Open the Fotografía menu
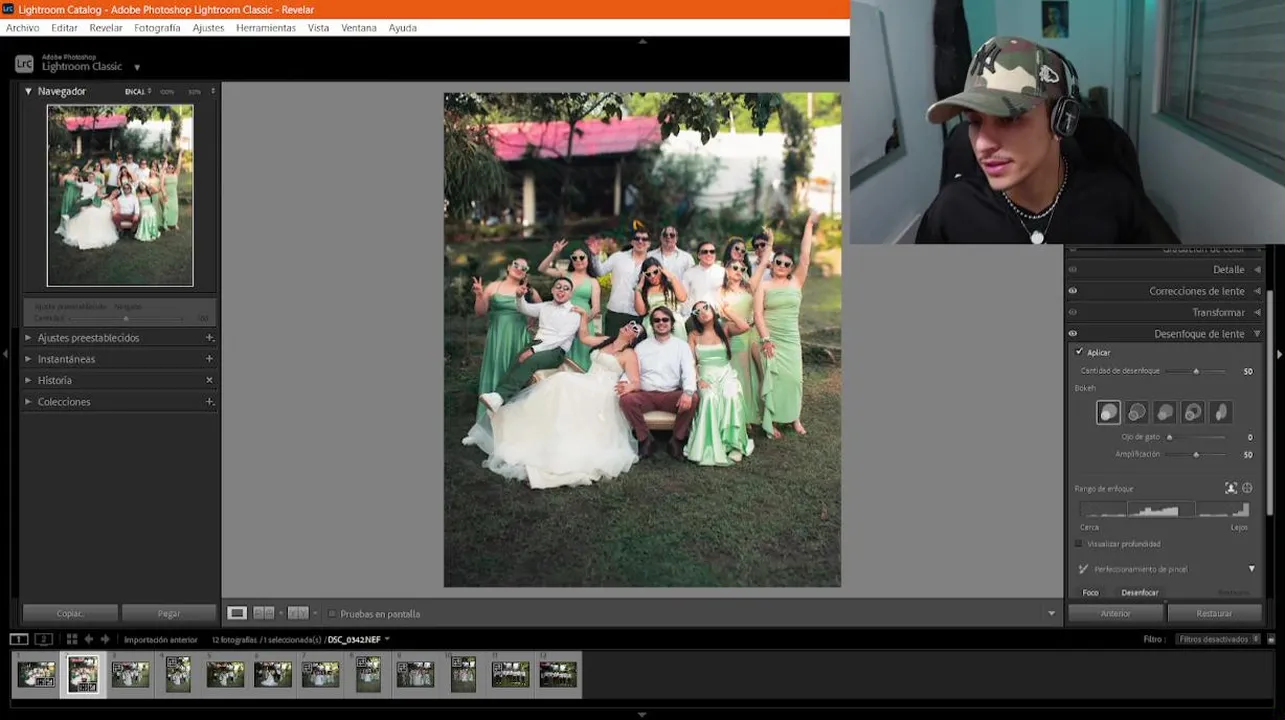This screenshot has width=1285, height=720. click(157, 28)
